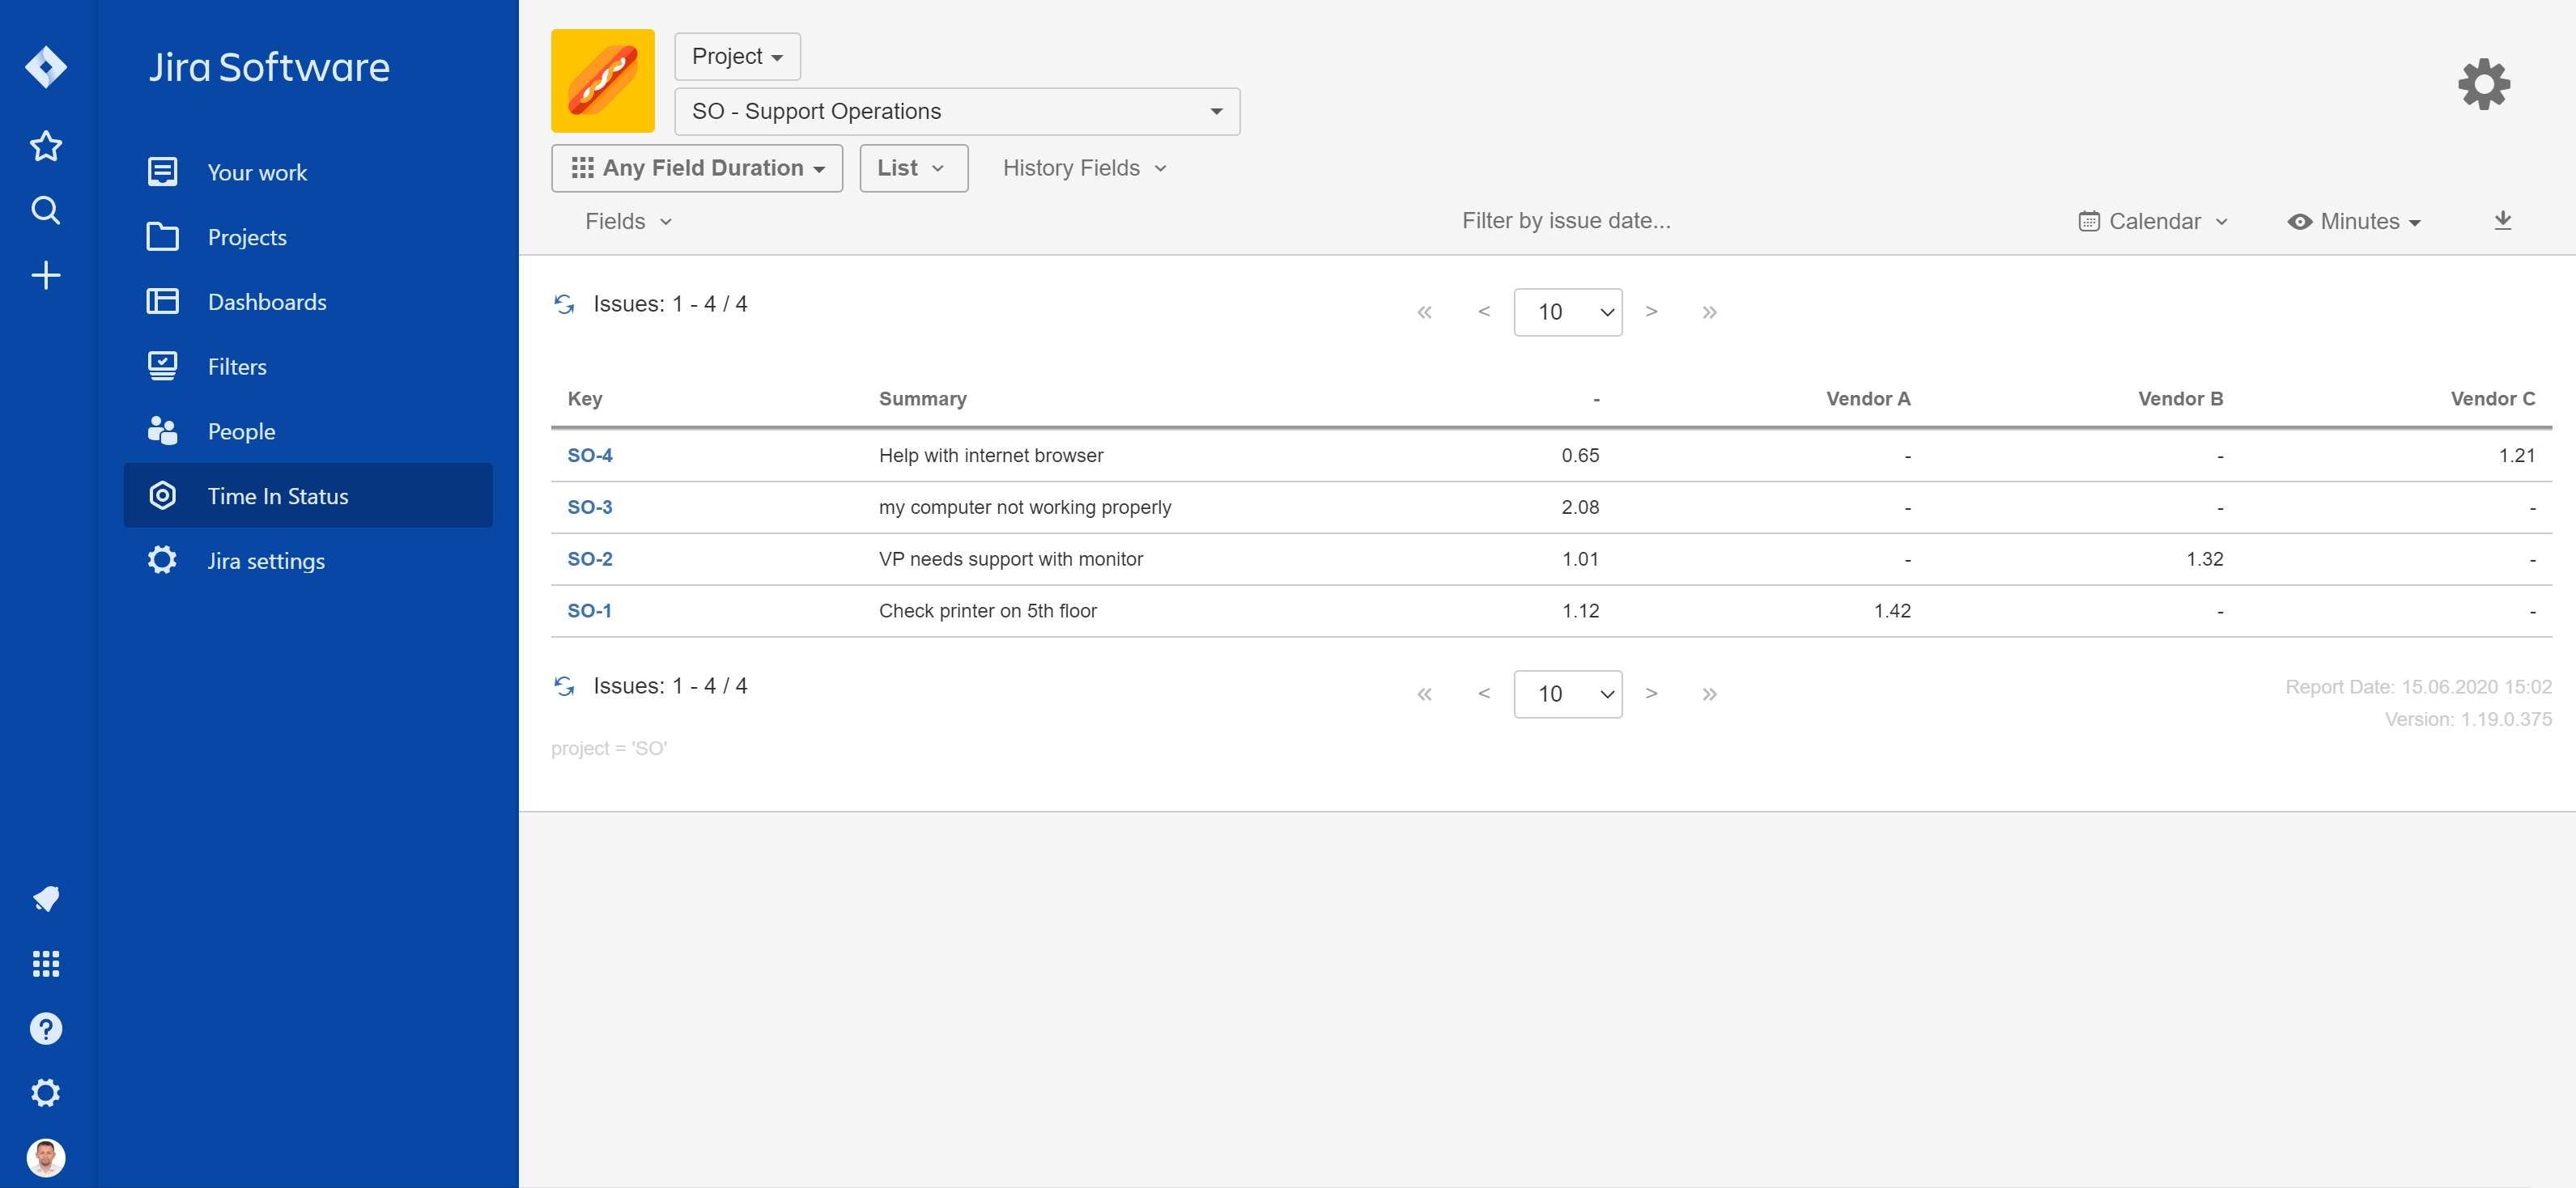Screen dimensions: 2576x1188
Task: Click the help question mark icon
Action: 45,1028
